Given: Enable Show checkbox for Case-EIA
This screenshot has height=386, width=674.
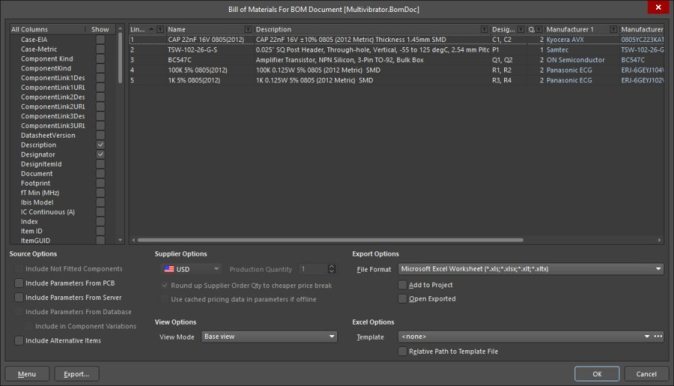Looking at the screenshot, I should pyautogui.click(x=100, y=40).
